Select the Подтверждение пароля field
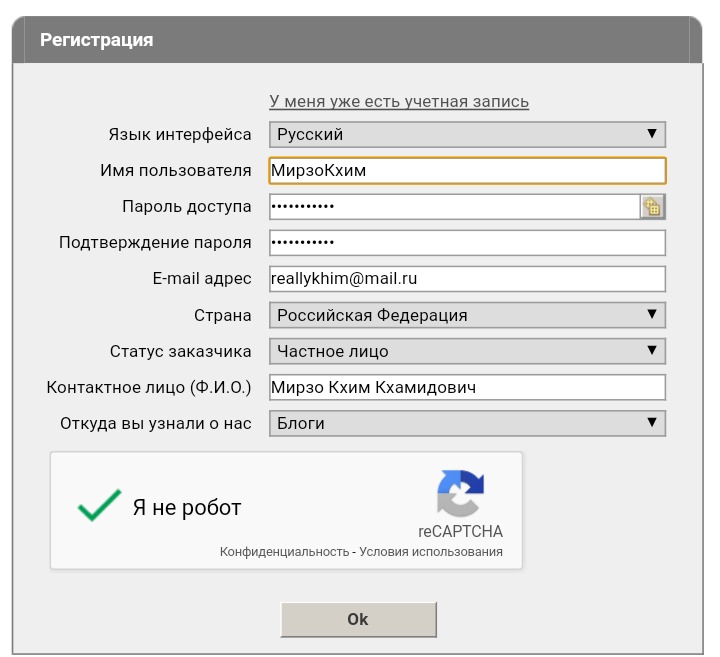 click(x=467, y=243)
